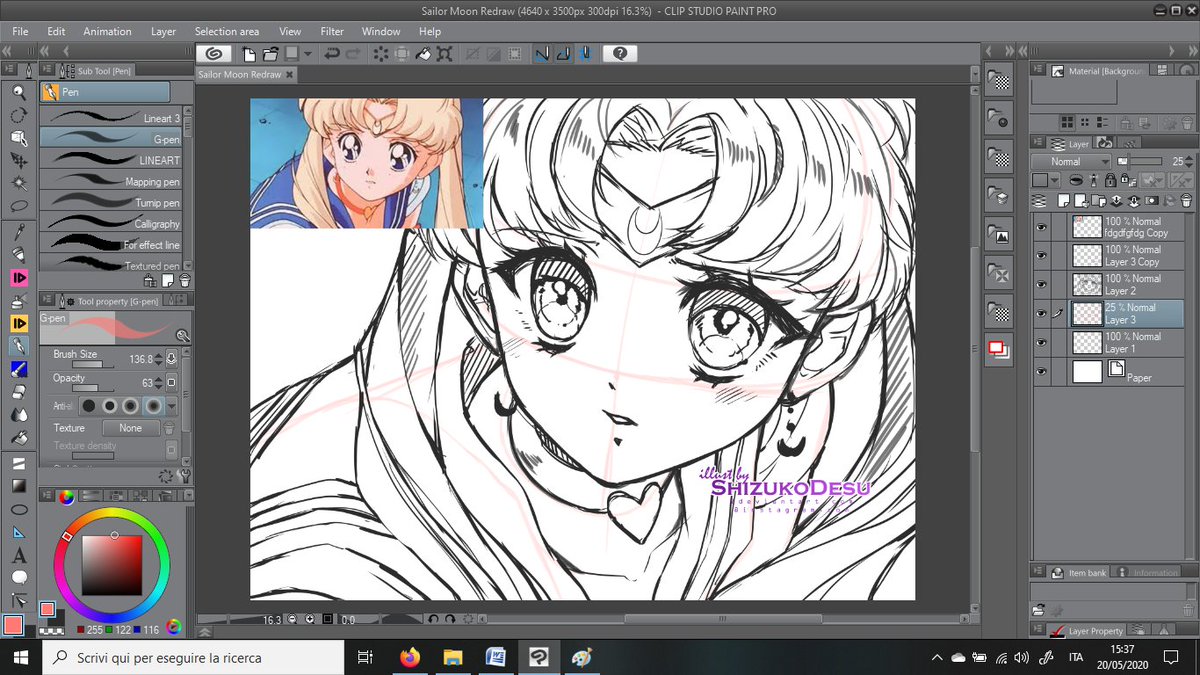Open the layer color palette dropdown arrow

pos(1056,181)
